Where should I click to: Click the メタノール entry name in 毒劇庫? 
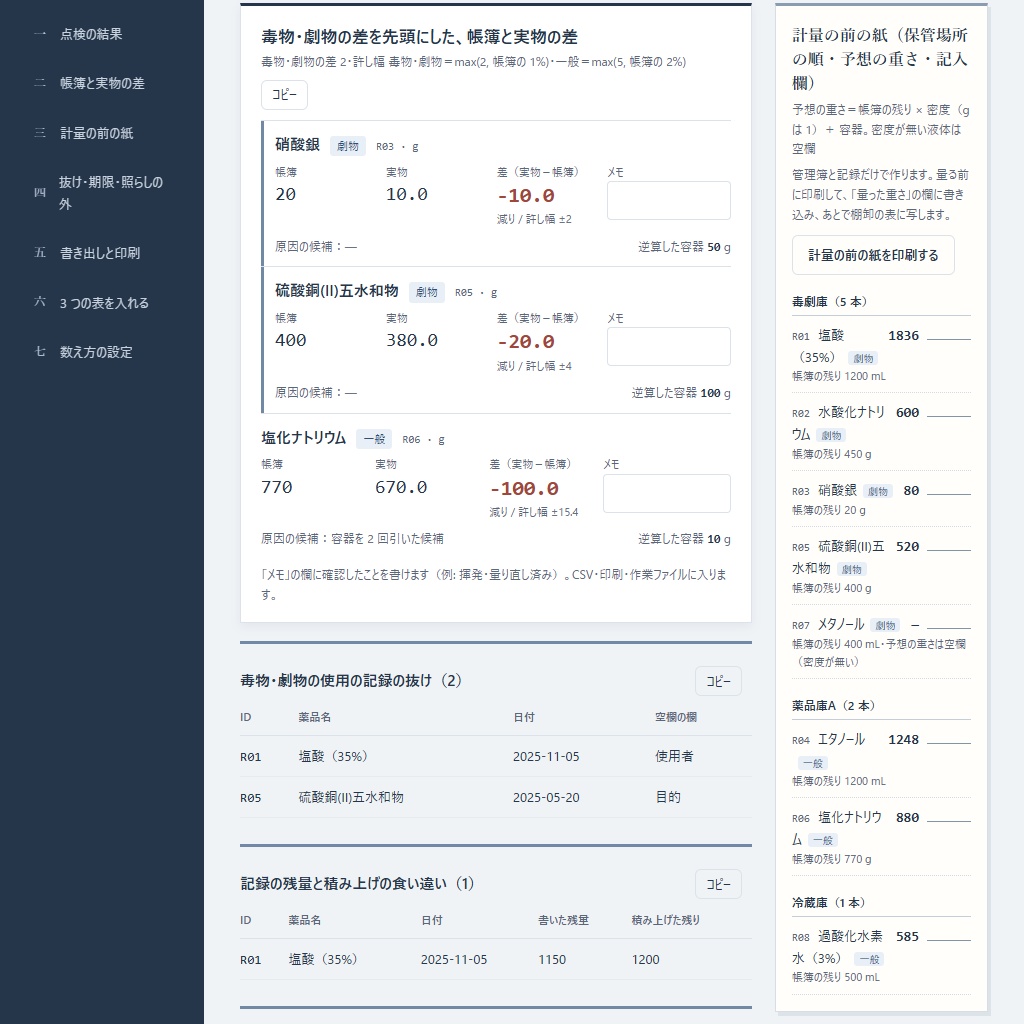(841, 624)
